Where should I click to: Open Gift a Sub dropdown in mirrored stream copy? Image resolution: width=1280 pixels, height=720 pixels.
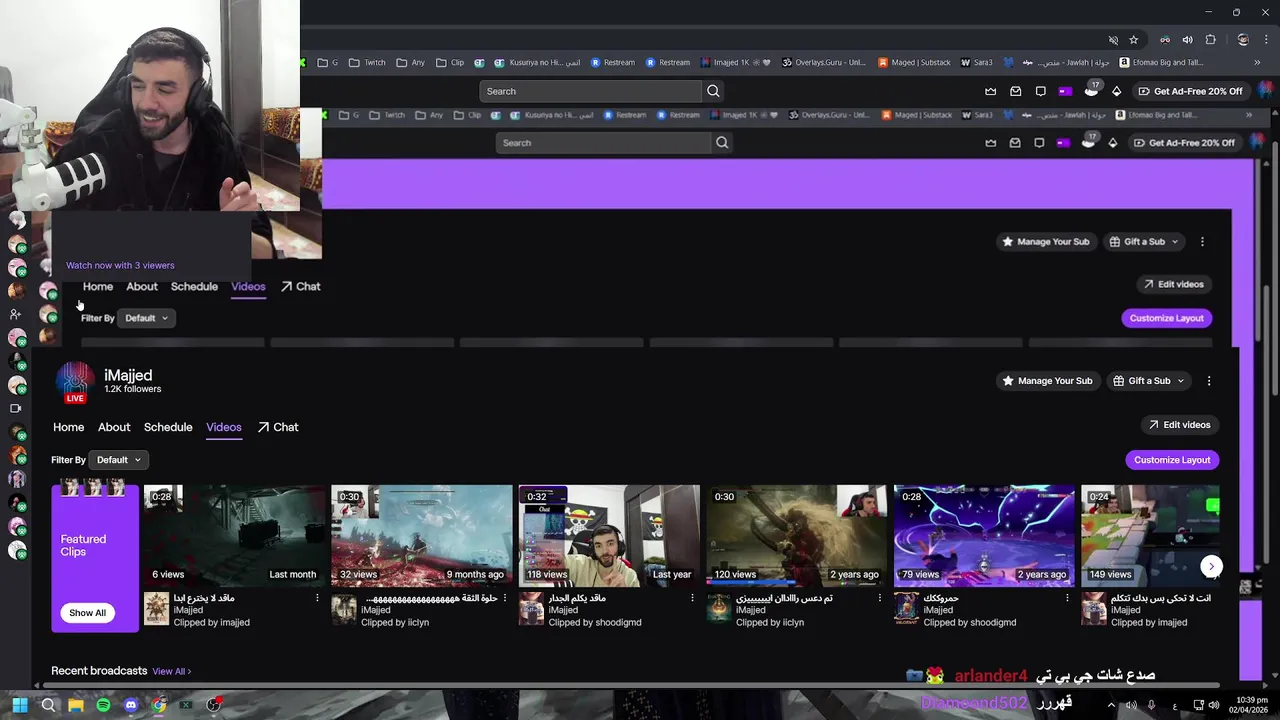(x=1143, y=242)
